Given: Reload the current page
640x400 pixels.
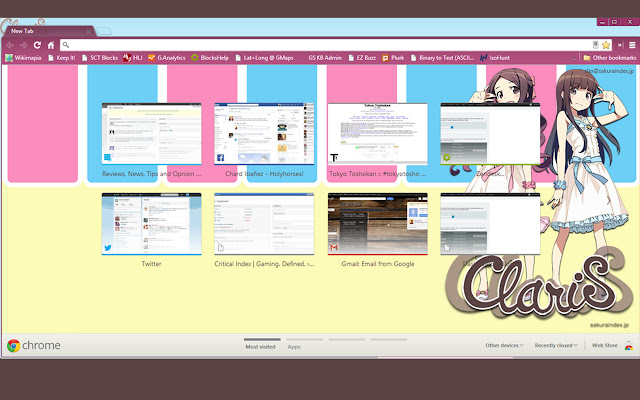Looking at the screenshot, I should click(x=37, y=45).
